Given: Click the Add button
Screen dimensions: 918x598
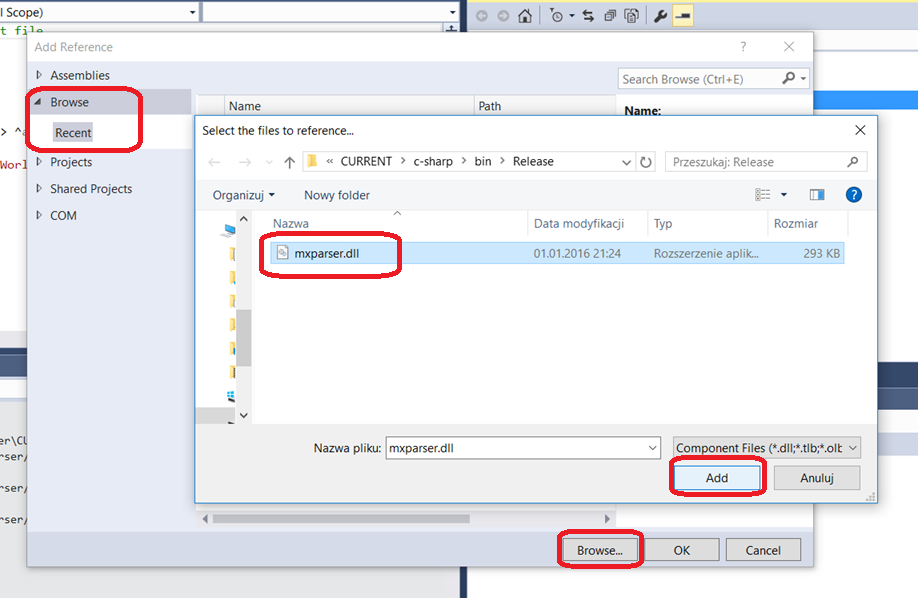Looking at the screenshot, I should coord(716,477).
